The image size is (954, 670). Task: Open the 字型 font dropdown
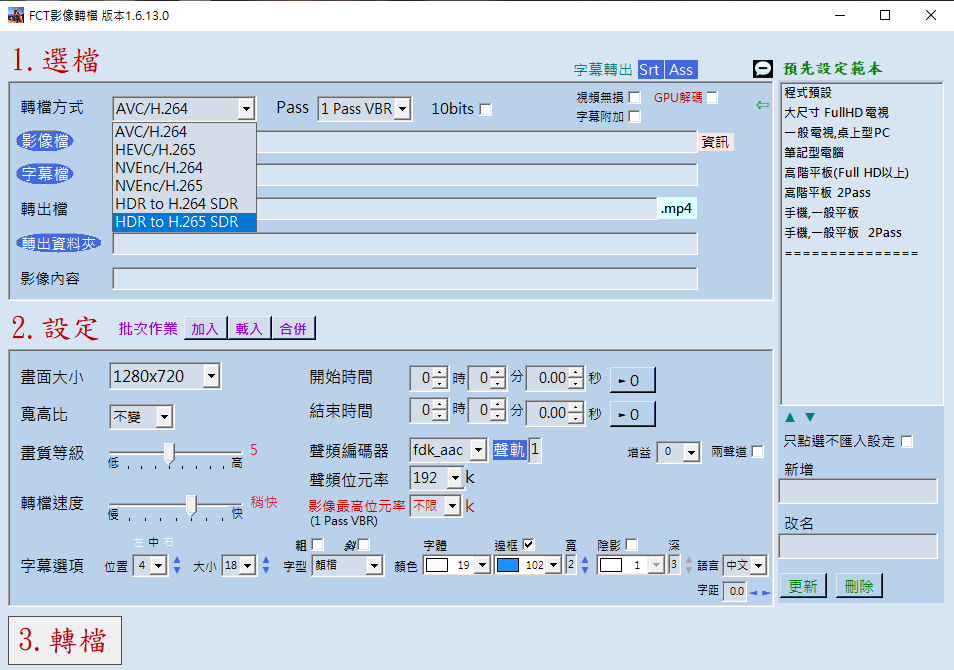(x=374, y=565)
